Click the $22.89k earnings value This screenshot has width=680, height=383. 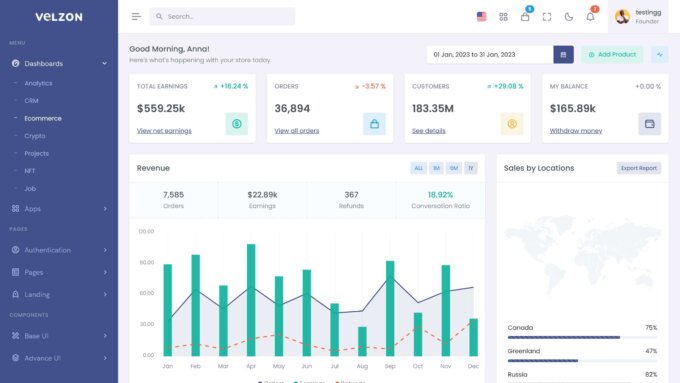(262, 195)
